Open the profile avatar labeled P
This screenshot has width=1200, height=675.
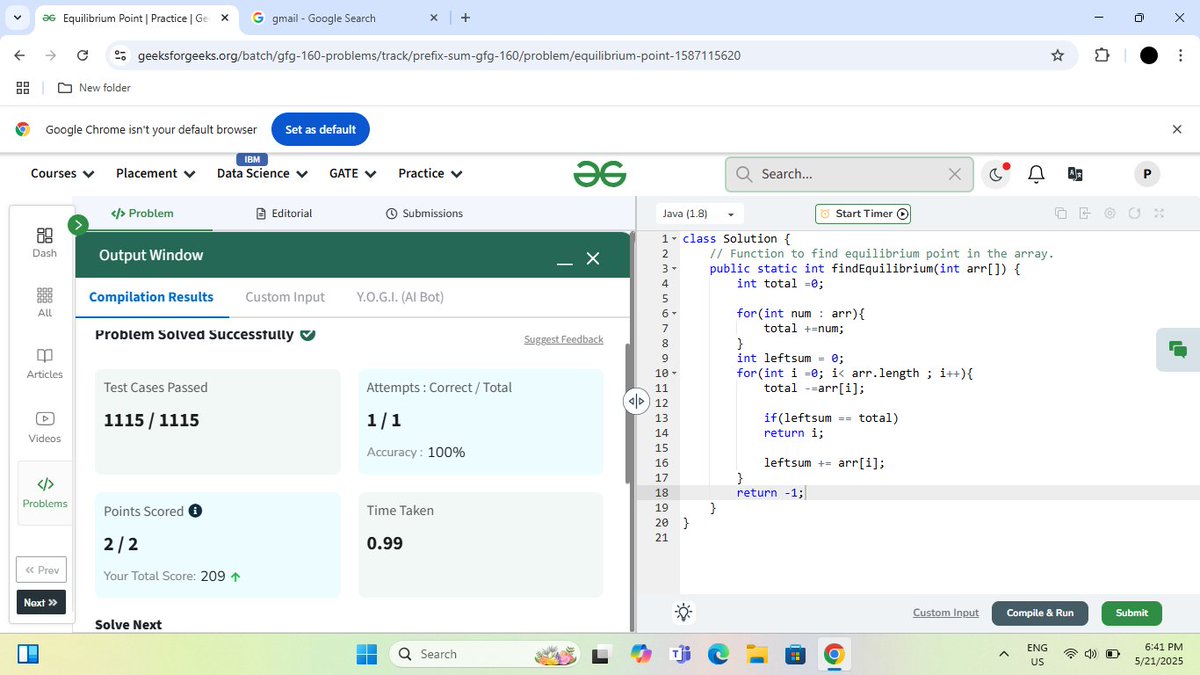(1147, 174)
